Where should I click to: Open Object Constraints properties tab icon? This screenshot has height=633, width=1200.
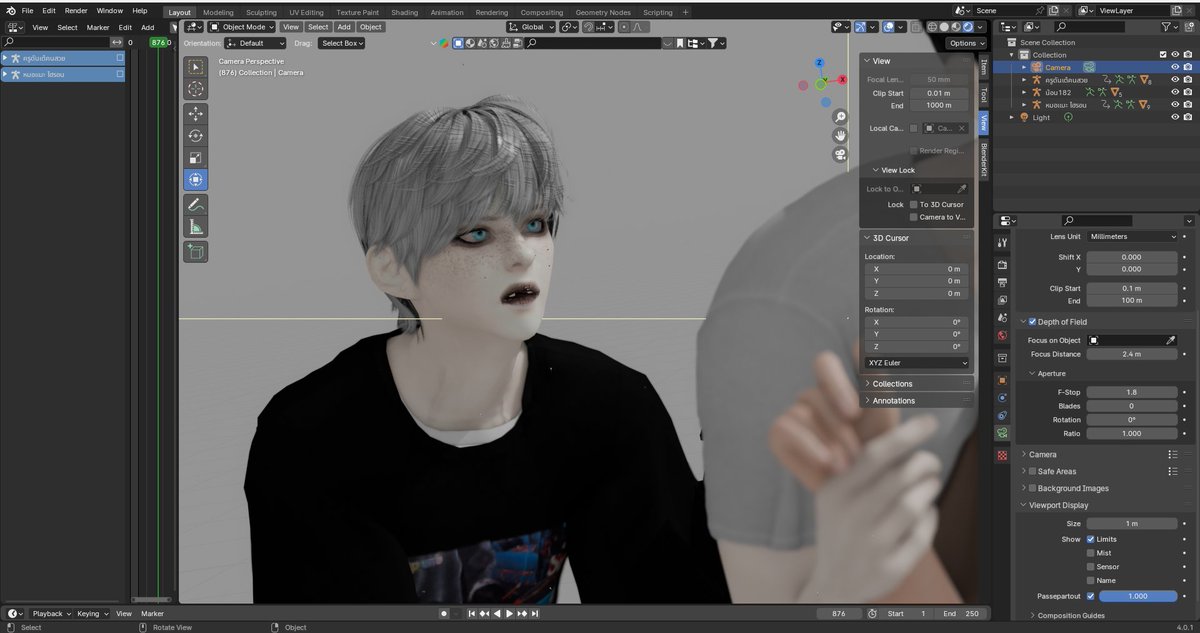[1002, 415]
